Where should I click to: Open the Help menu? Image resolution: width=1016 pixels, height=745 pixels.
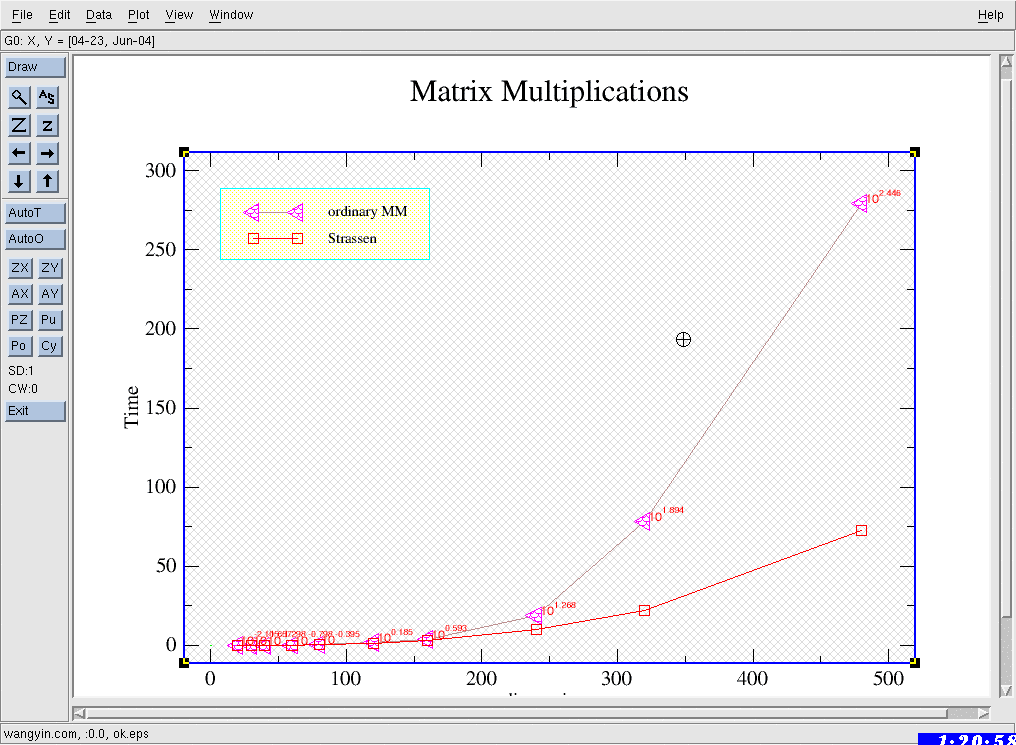coord(990,15)
